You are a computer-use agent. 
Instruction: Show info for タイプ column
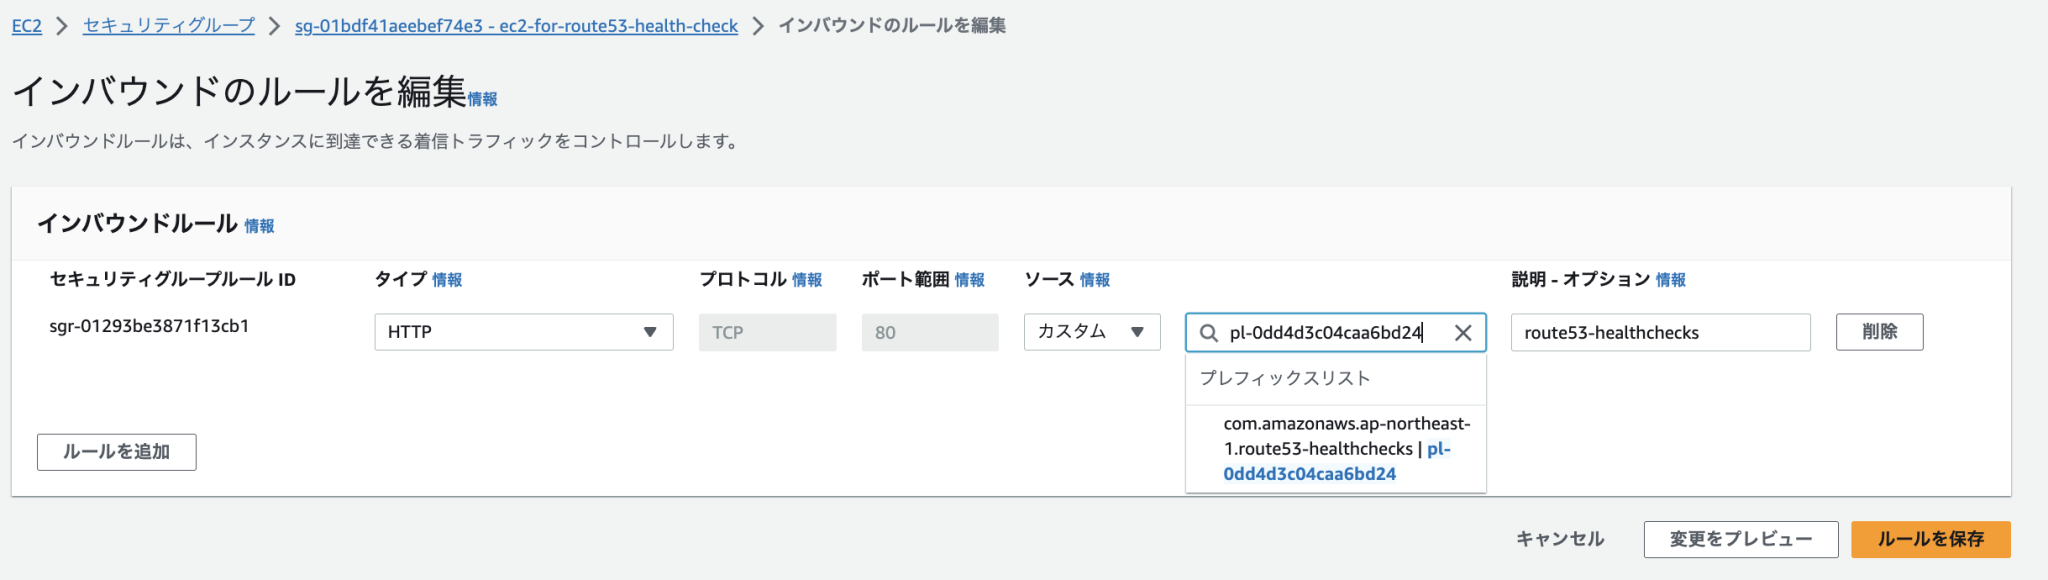click(x=447, y=280)
